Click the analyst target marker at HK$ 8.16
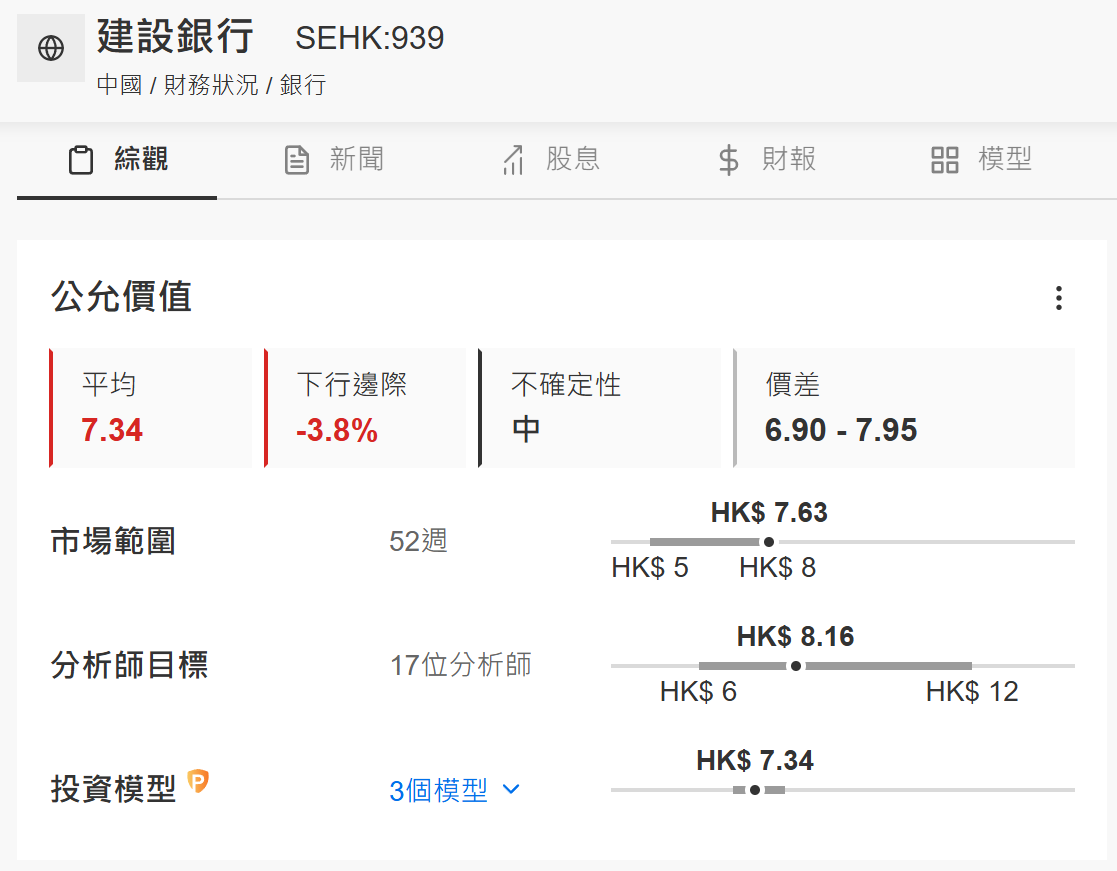1117x871 pixels. click(x=796, y=666)
